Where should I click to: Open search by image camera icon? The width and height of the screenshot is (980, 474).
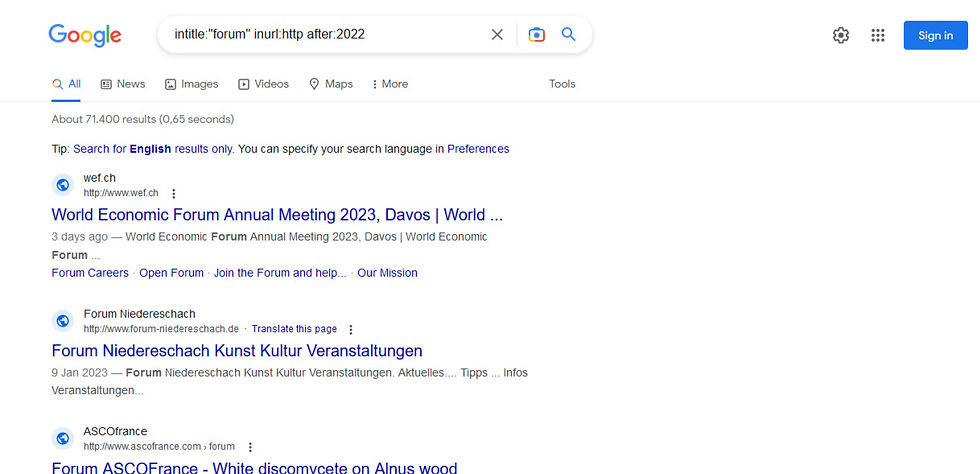tap(536, 34)
